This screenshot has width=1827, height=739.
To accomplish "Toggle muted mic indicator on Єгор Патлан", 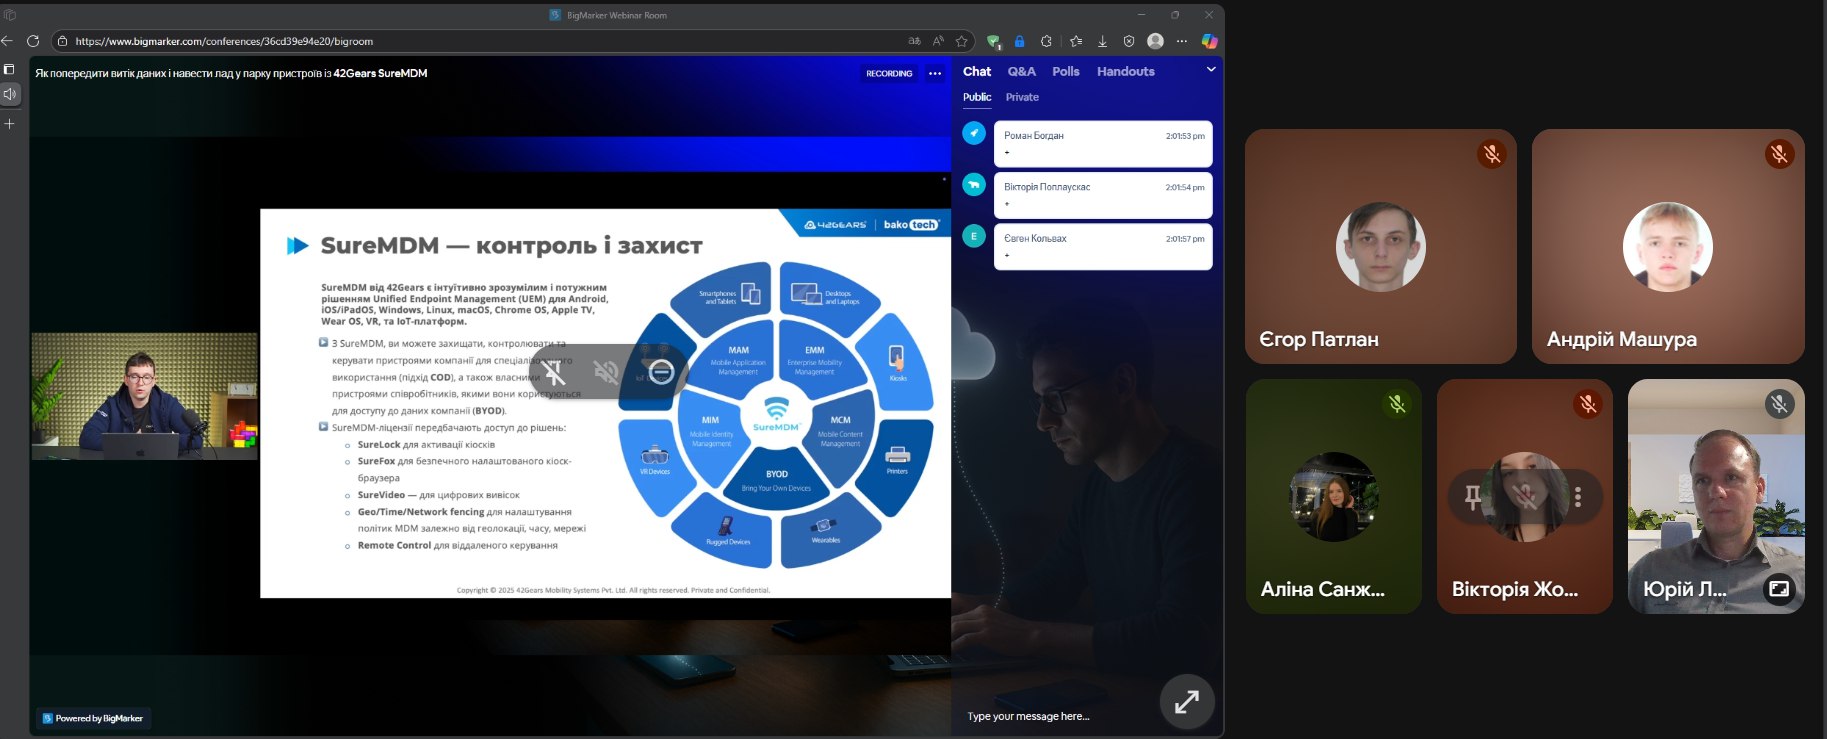I will pos(1491,154).
